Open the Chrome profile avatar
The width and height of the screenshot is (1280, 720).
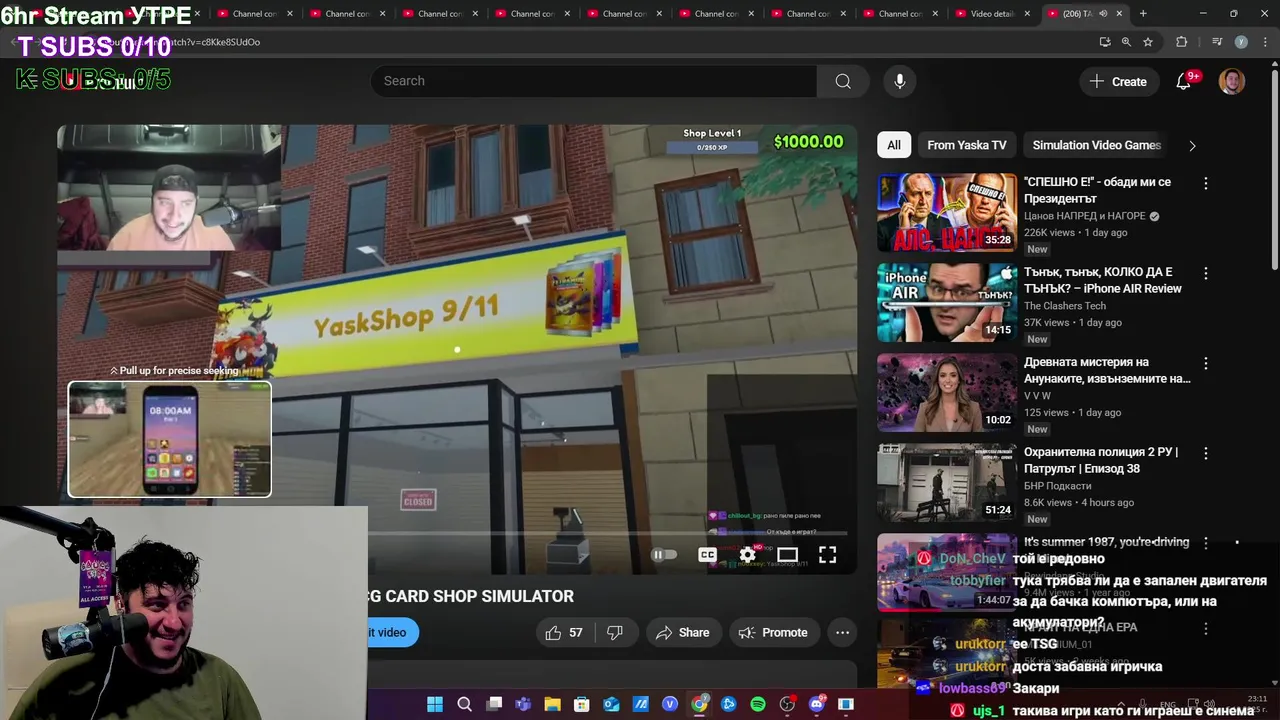tap(1241, 42)
